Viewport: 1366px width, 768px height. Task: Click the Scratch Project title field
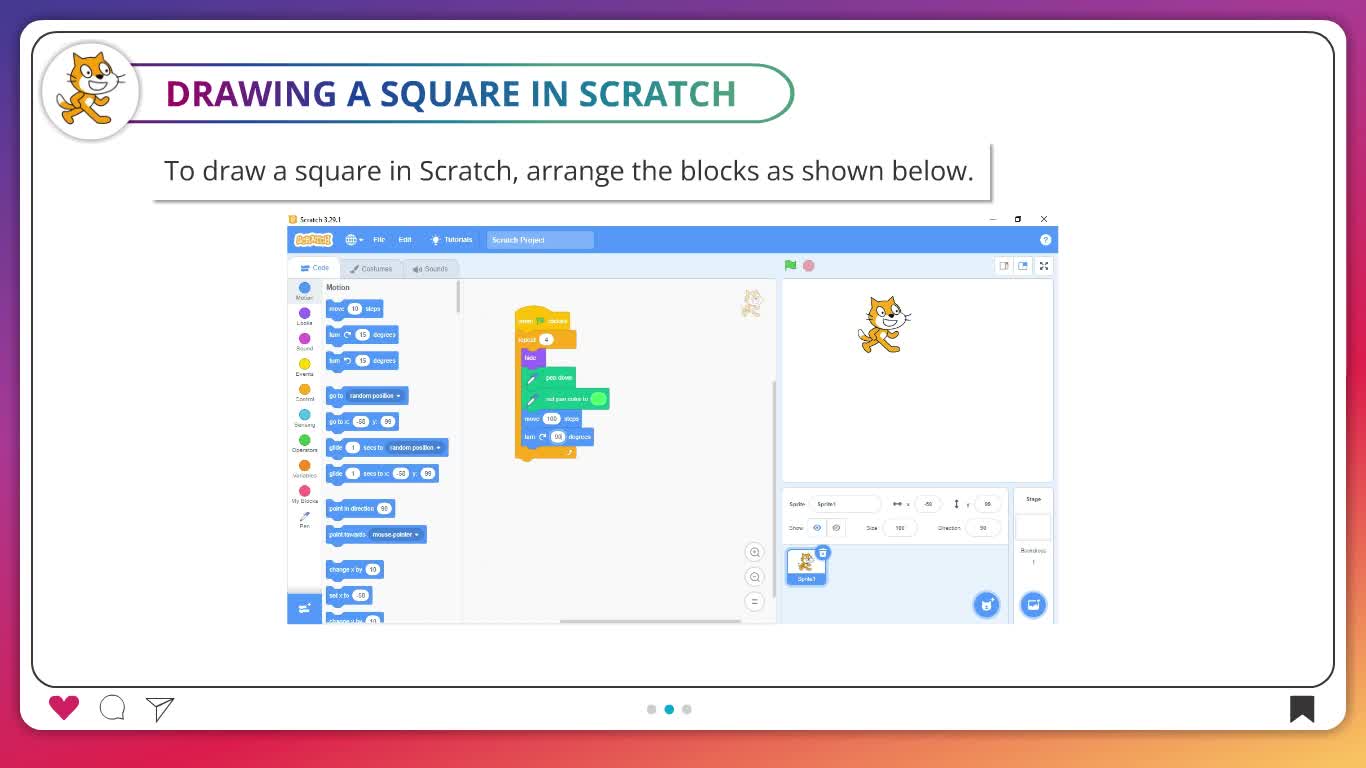click(x=540, y=240)
